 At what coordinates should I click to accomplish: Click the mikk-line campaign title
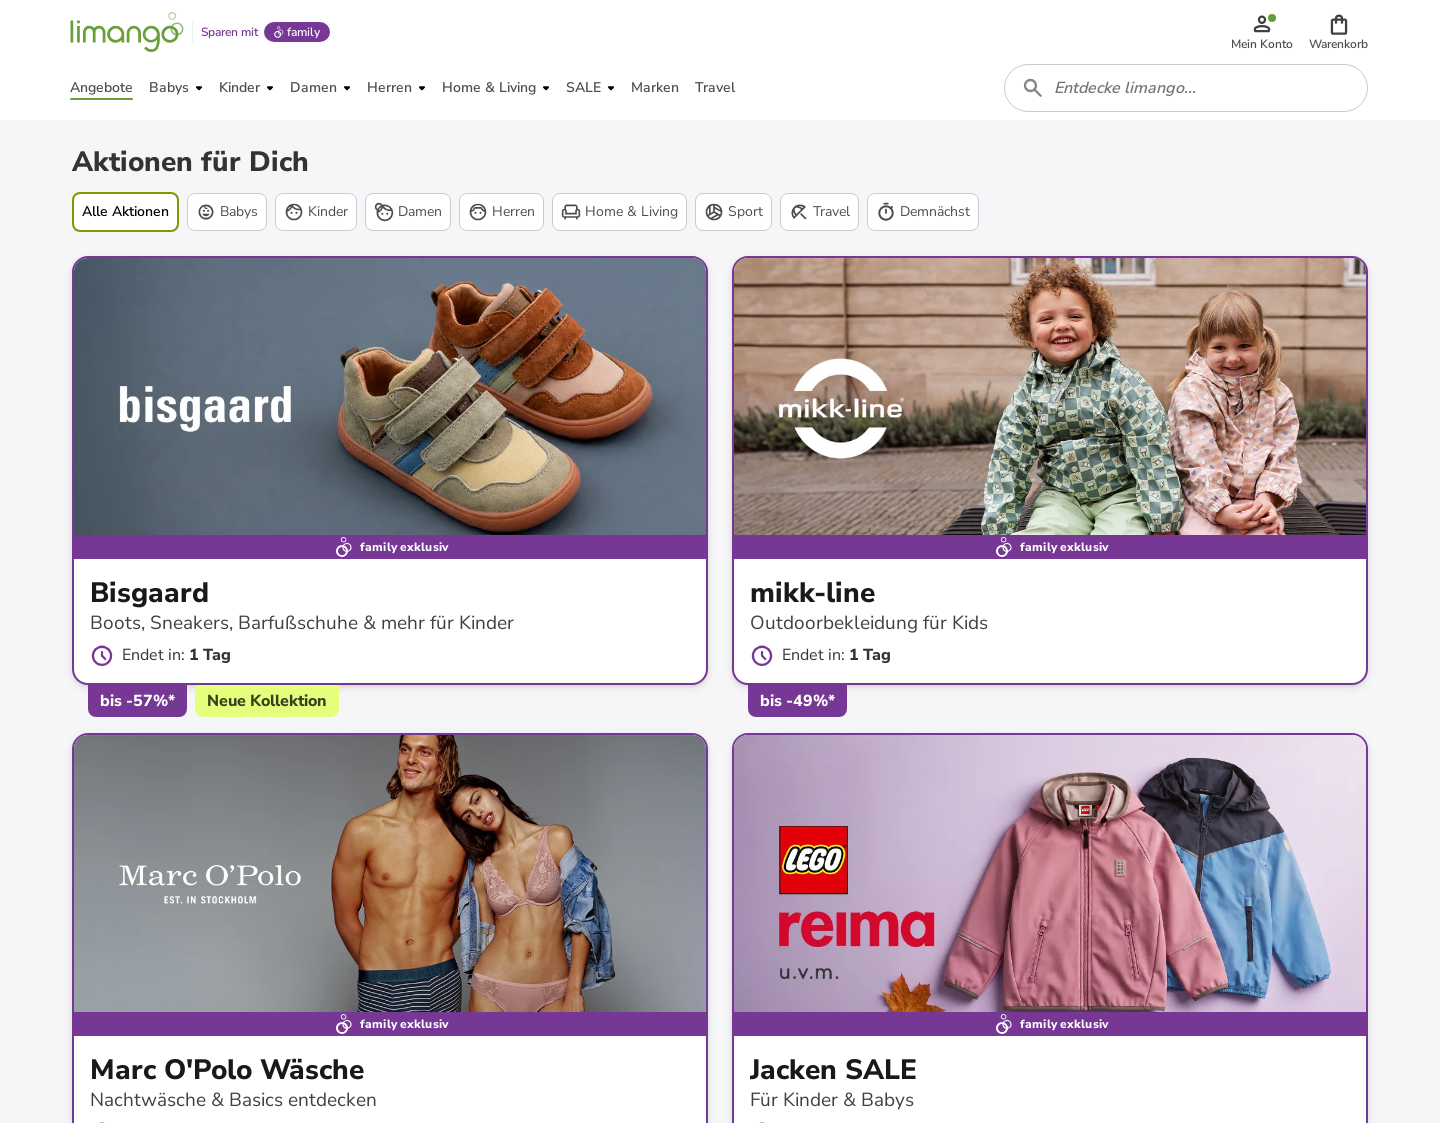tap(812, 593)
